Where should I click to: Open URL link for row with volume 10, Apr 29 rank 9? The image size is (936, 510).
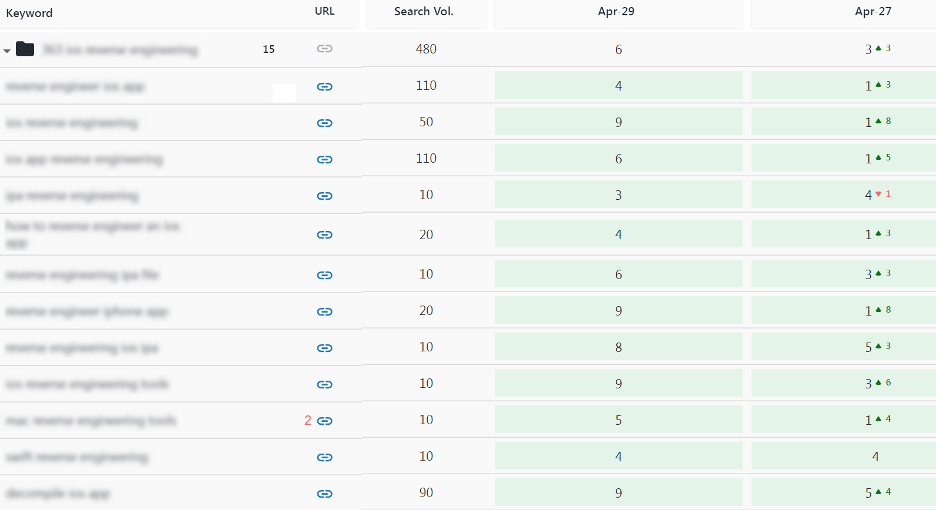coord(324,385)
